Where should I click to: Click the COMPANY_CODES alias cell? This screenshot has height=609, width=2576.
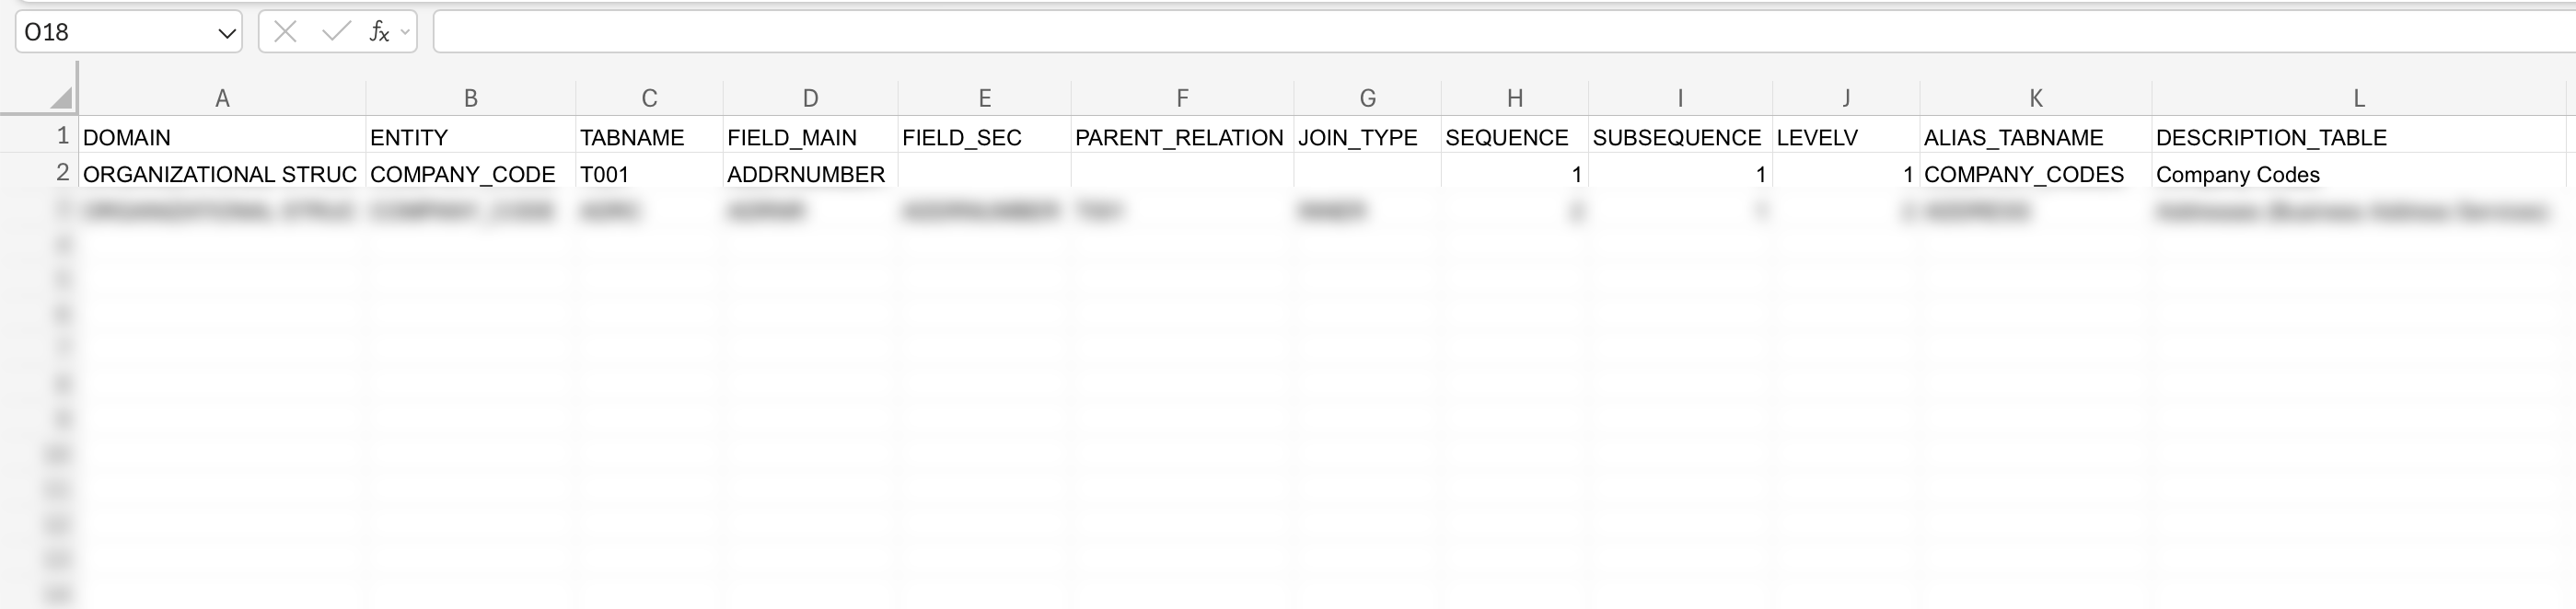pos(2035,174)
